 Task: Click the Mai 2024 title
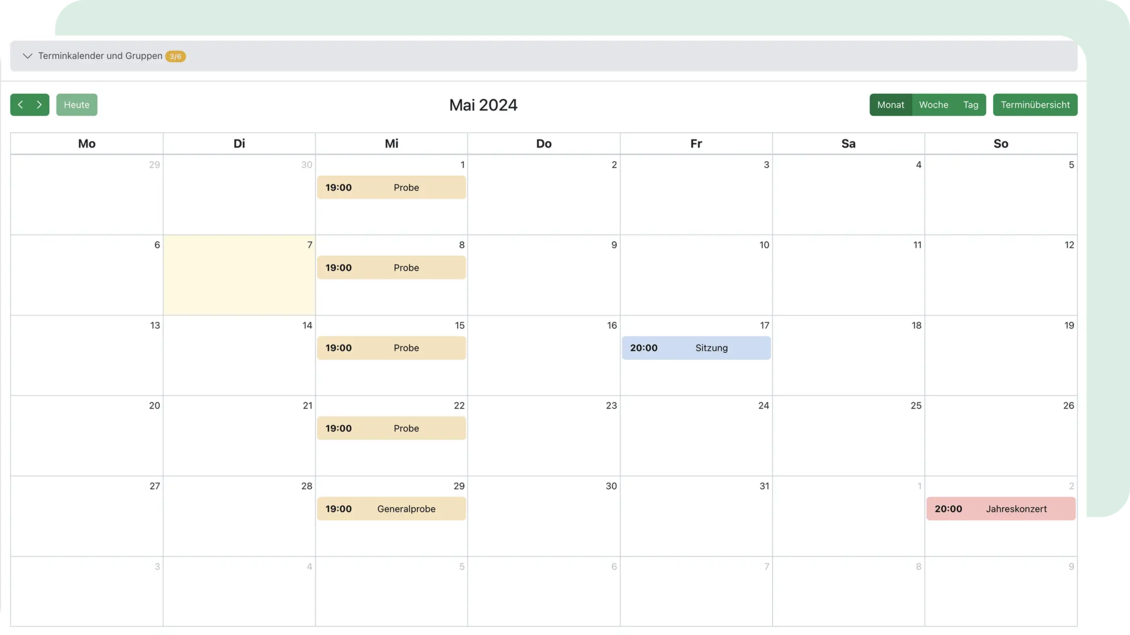coord(483,105)
